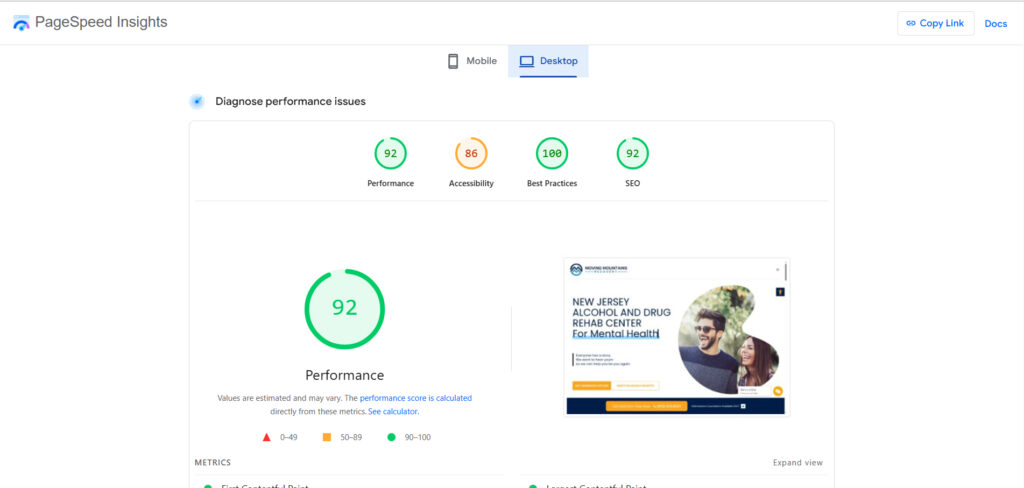Click the rehab center page screenshot thumbnail
The width and height of the screenshot is (1024, 488).
[x=676, y=336]
